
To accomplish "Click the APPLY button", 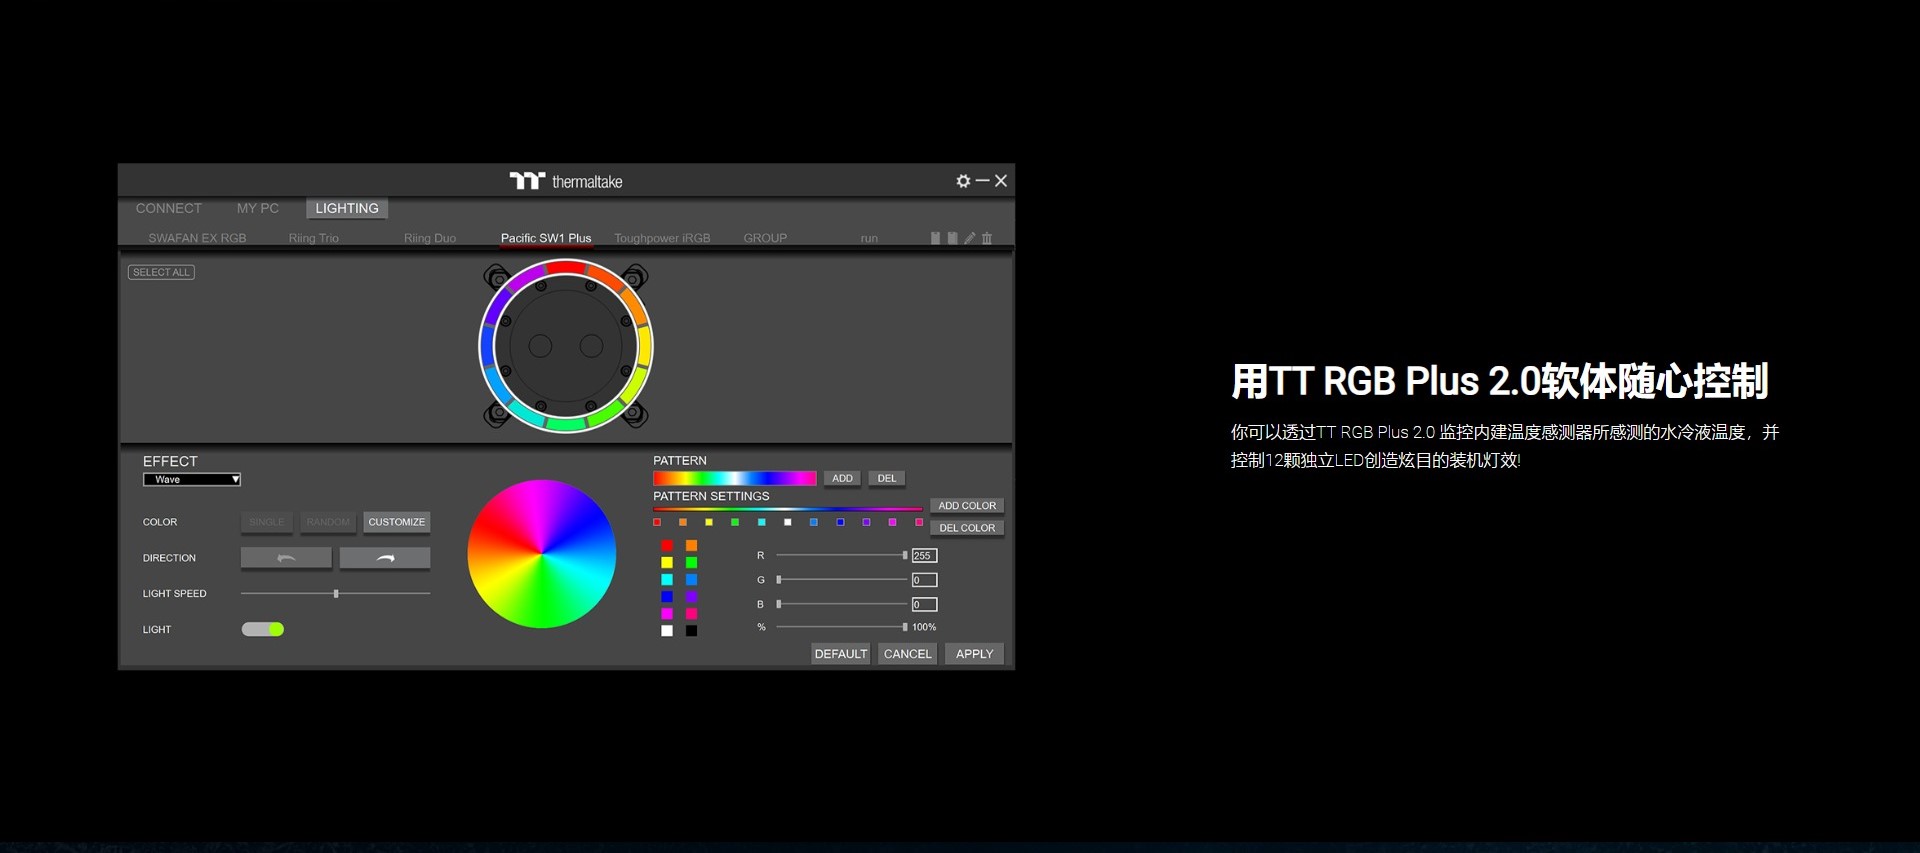I will pos(974,654).
